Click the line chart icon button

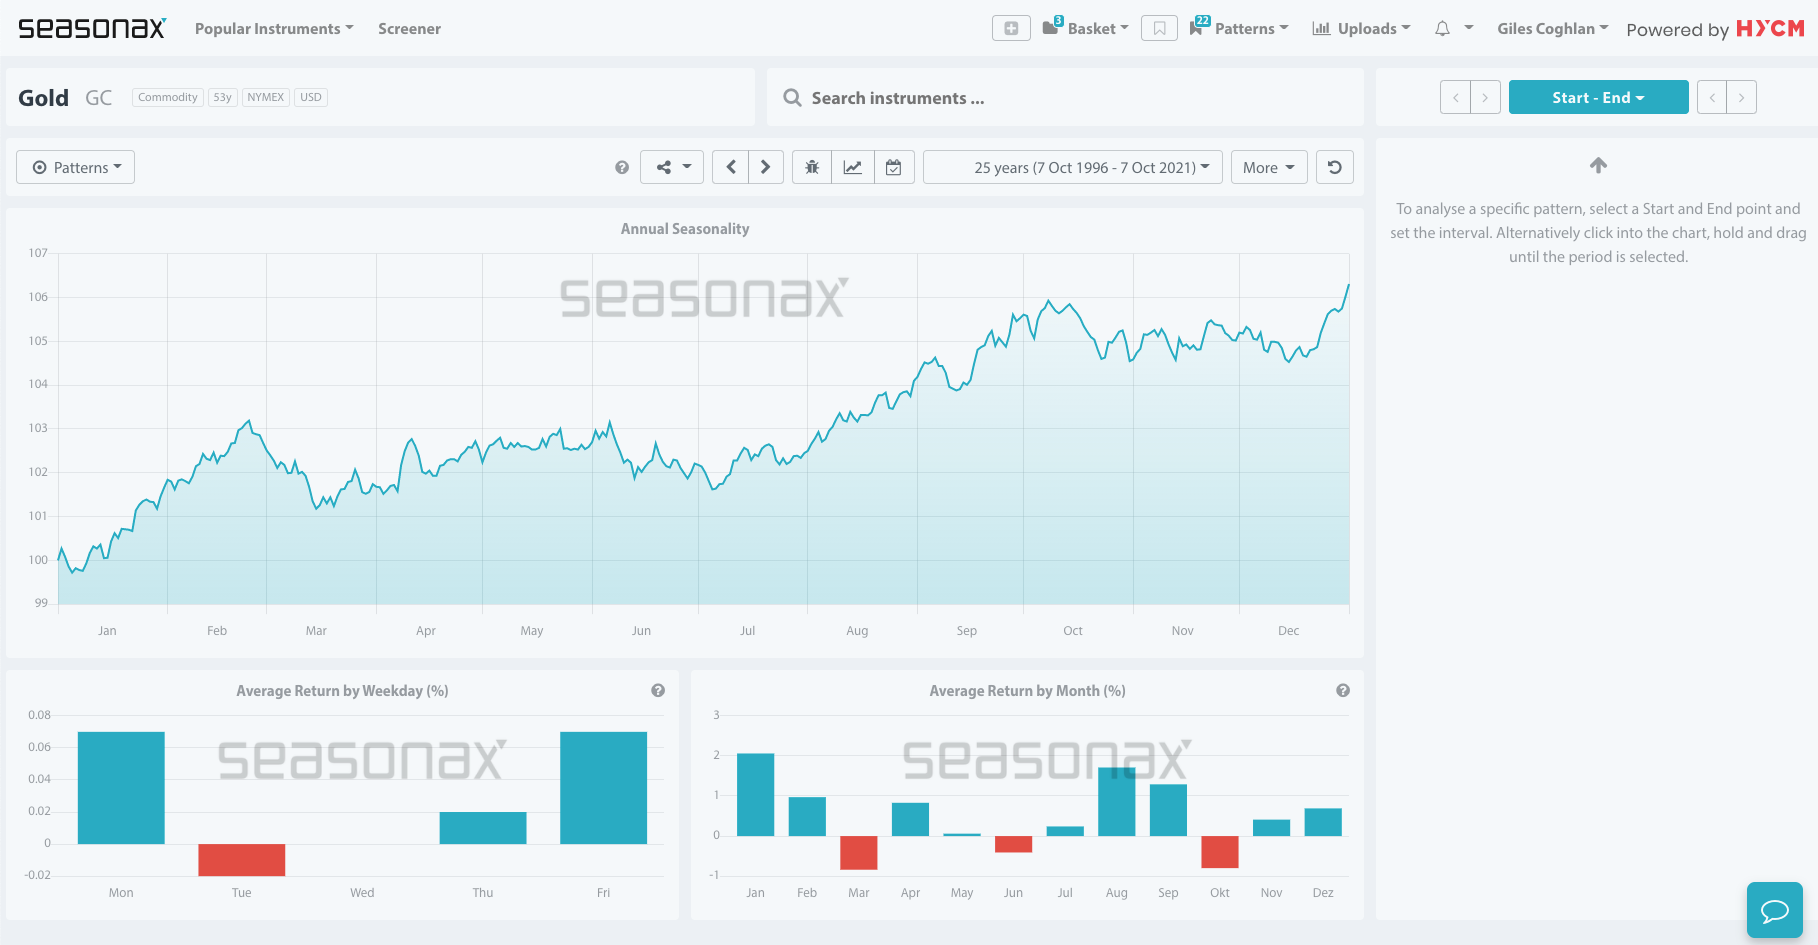853,167
